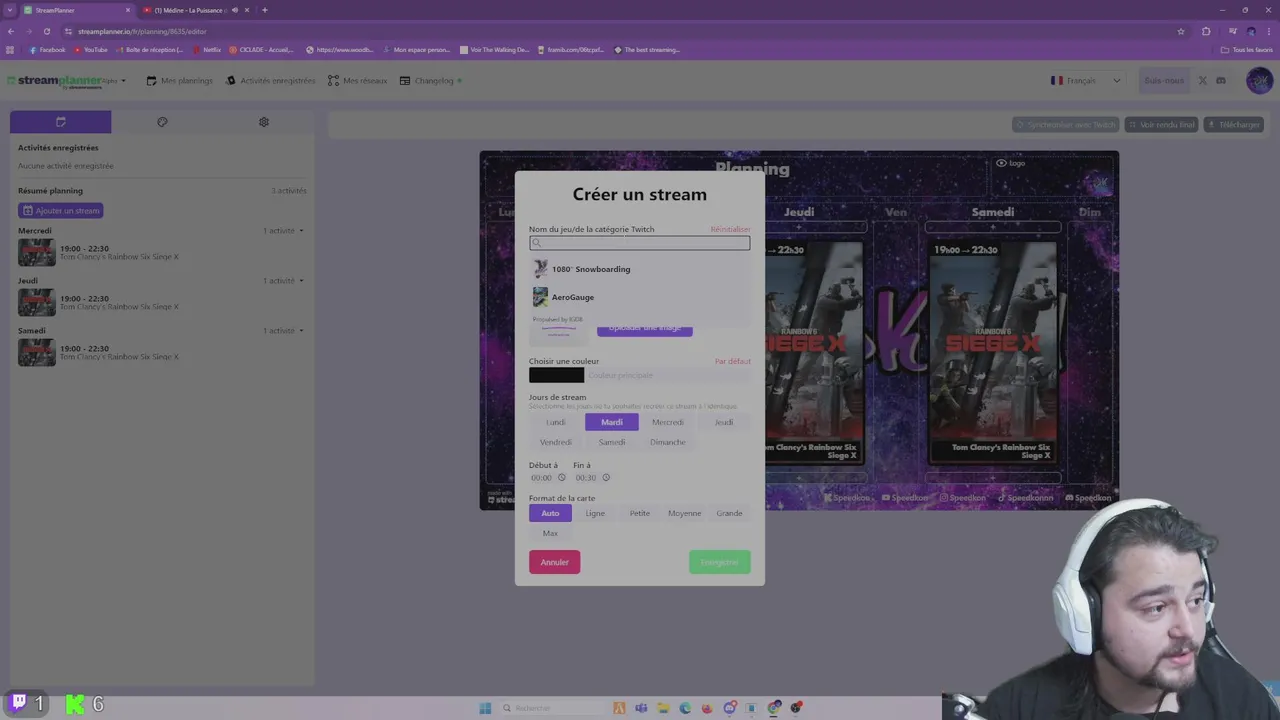
Task: Open Chrome three-dot menu
Action: pos(1268,31)
